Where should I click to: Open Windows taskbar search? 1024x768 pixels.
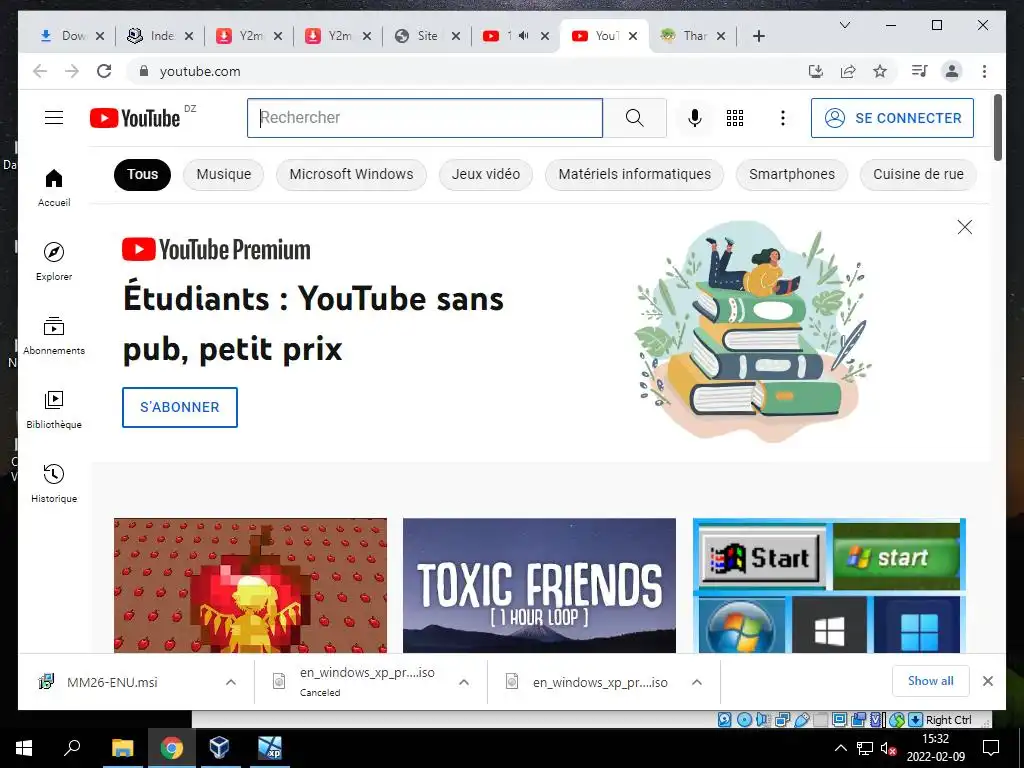(x=72, y=747)
